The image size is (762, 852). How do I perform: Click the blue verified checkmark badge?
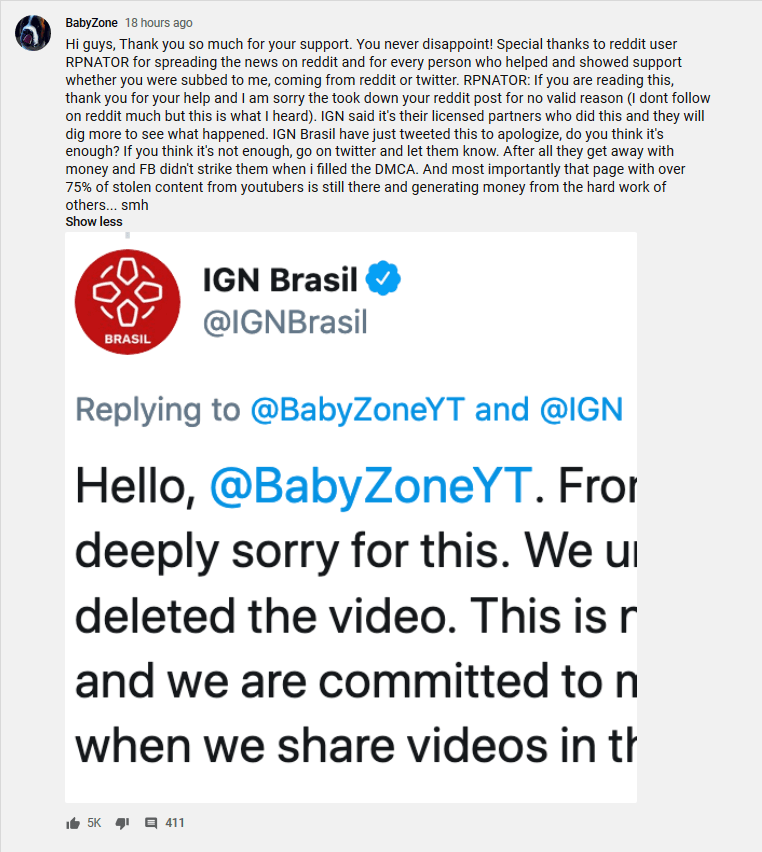383,278
